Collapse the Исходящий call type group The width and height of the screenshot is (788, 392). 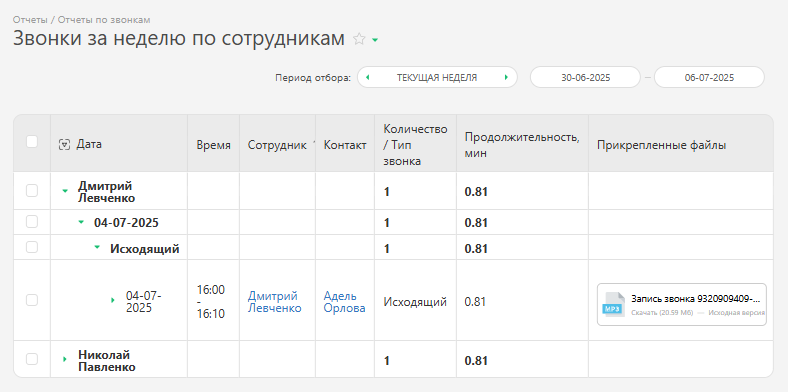(x=97, y=248)
